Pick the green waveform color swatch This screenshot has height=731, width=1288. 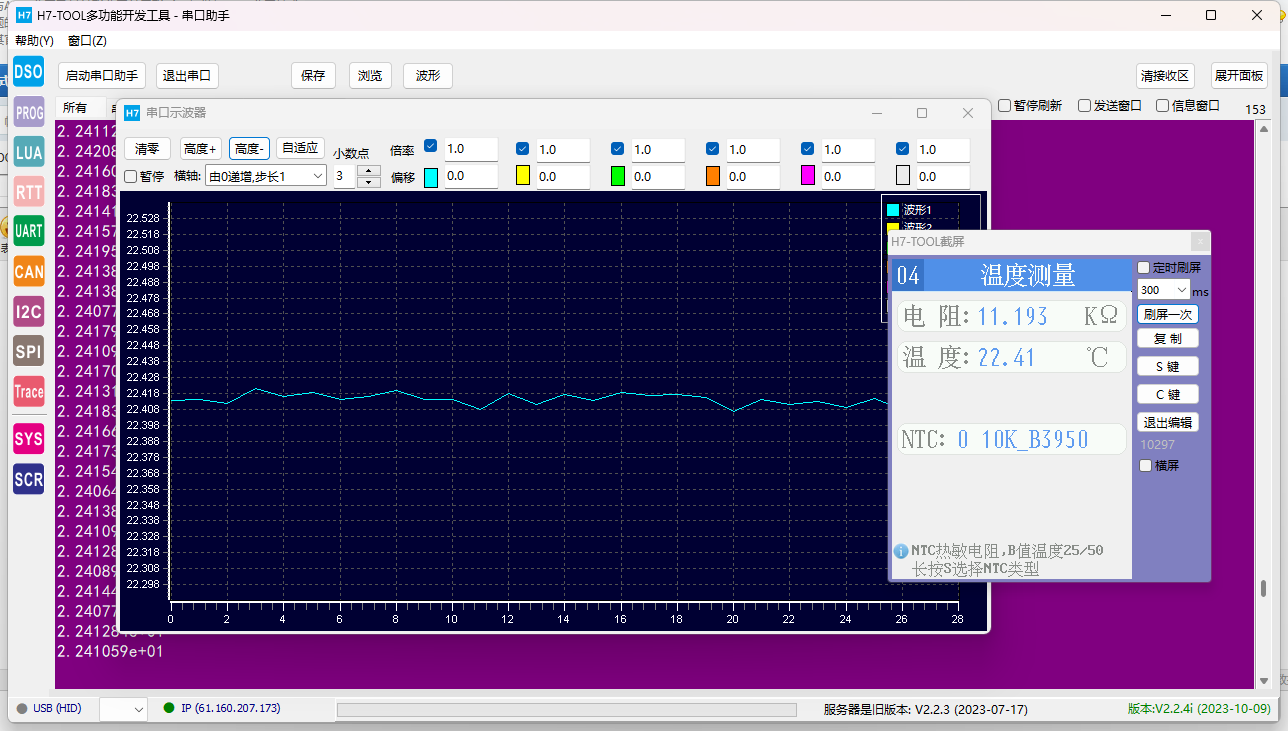(618, 176)
